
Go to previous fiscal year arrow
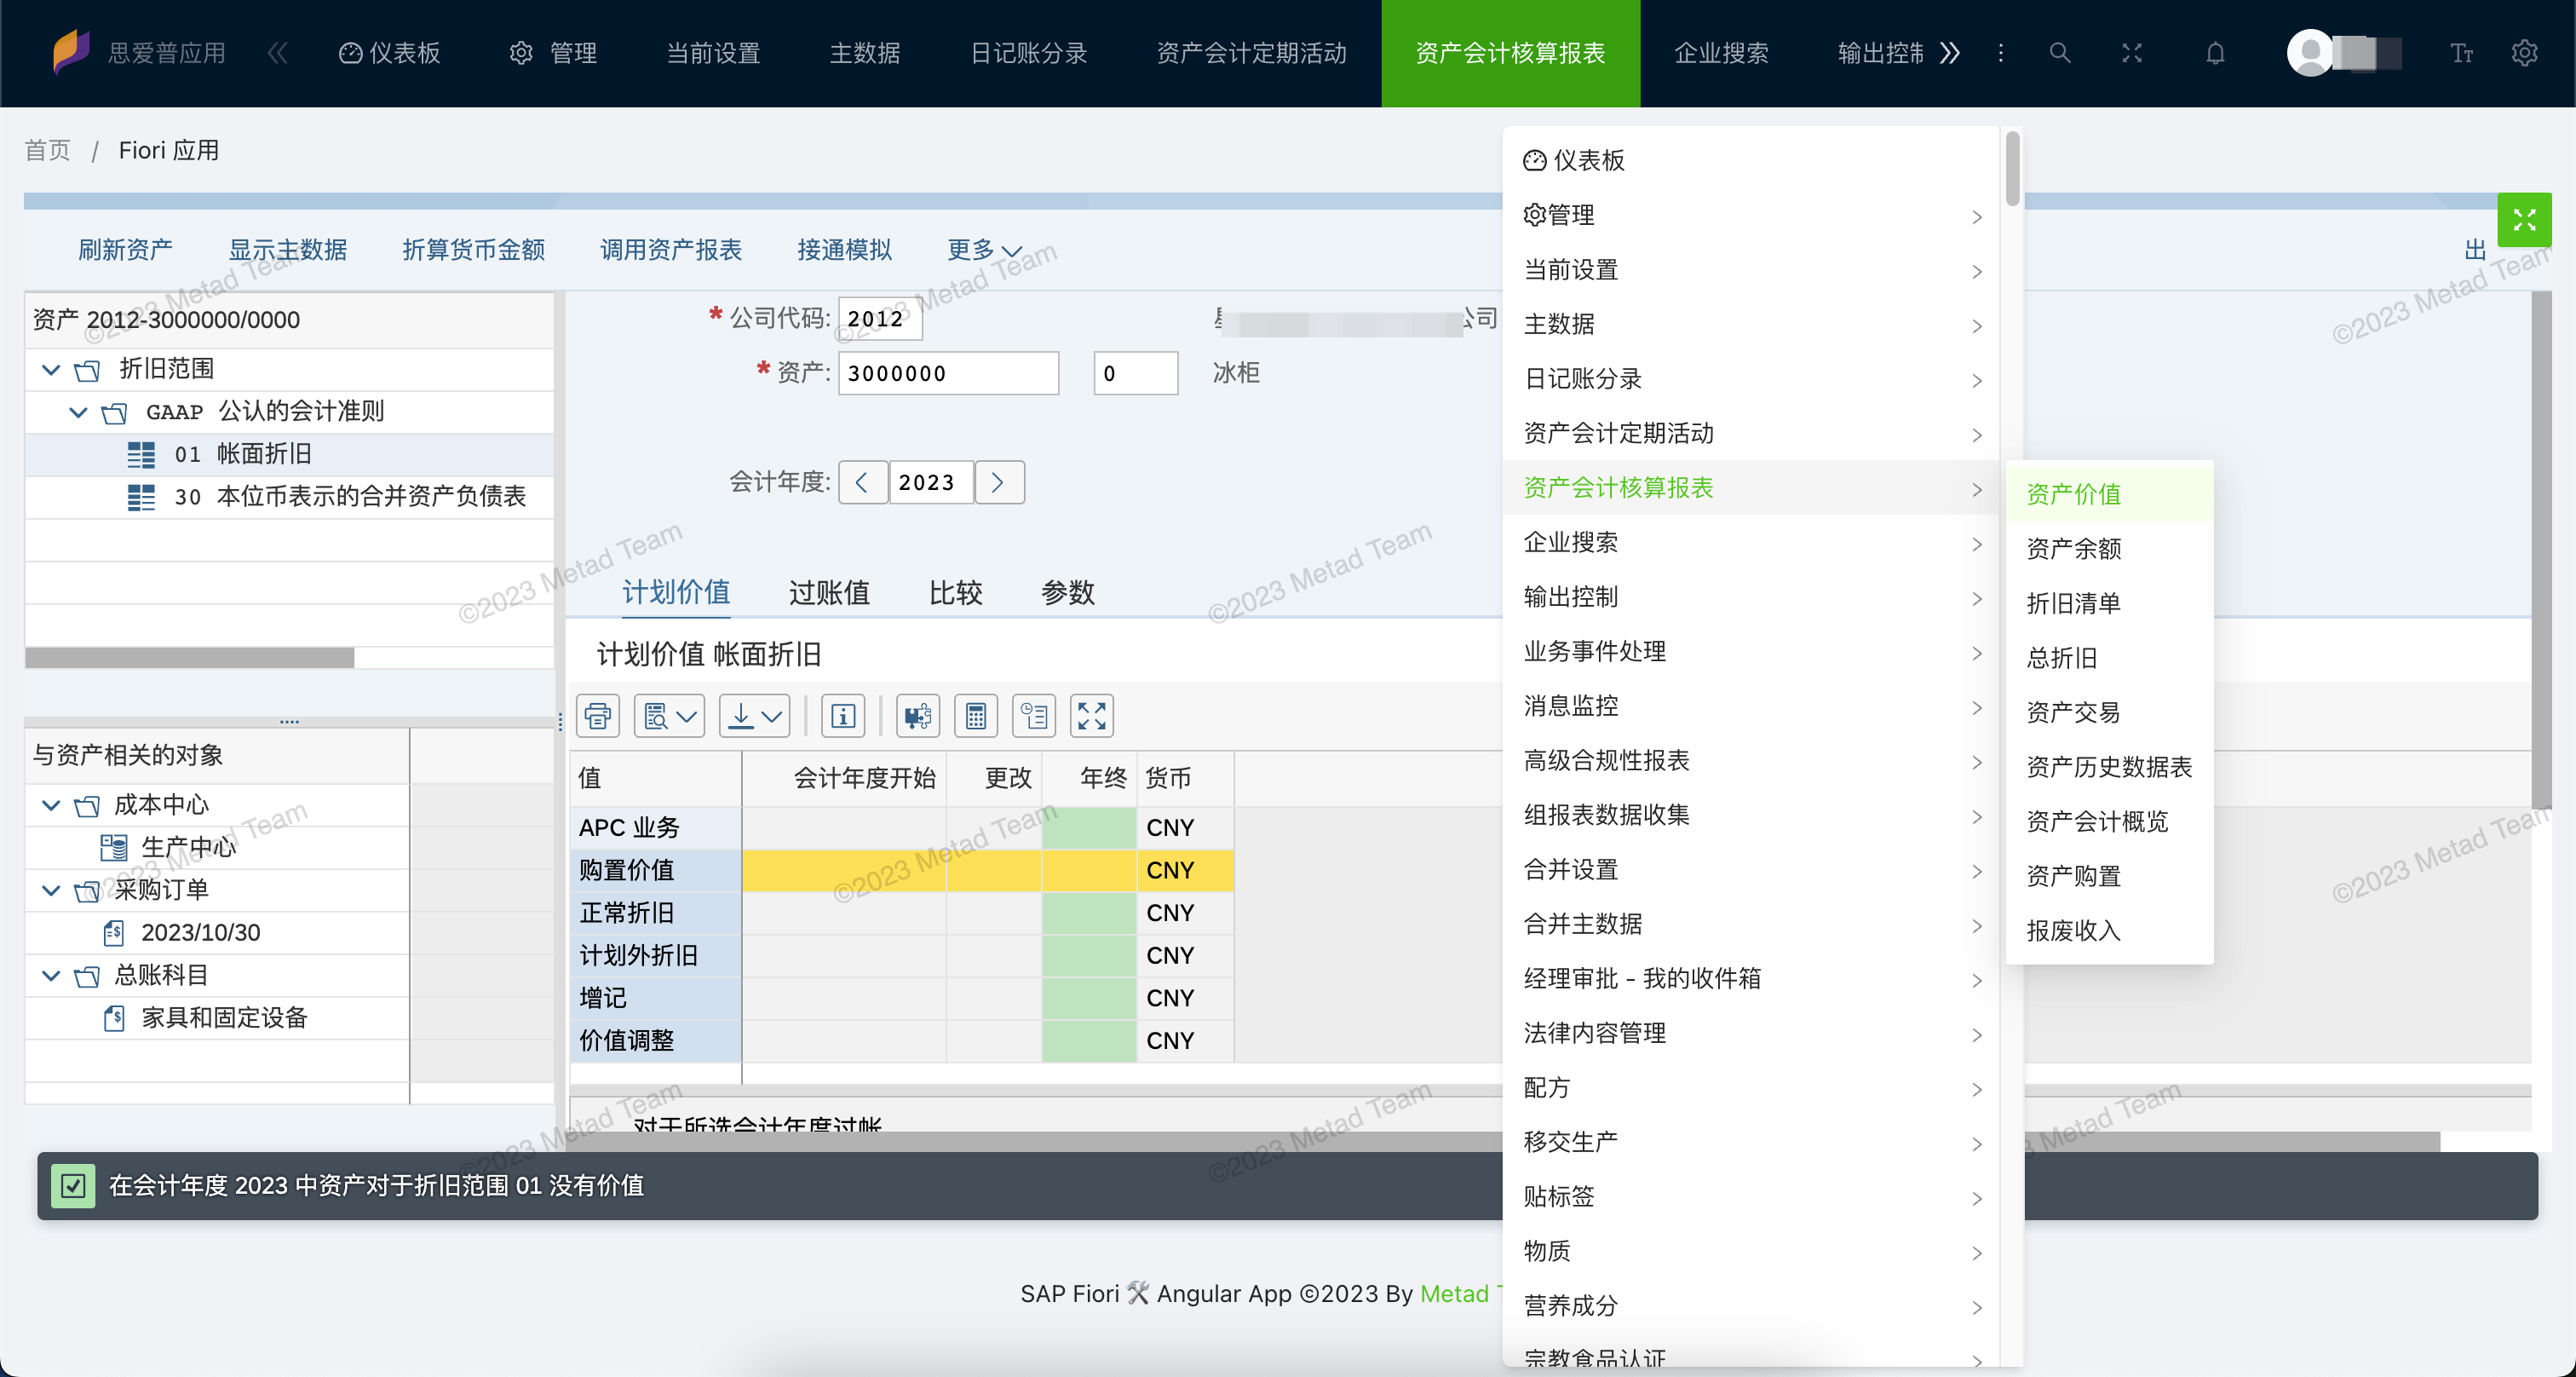[x=862, y=483]
